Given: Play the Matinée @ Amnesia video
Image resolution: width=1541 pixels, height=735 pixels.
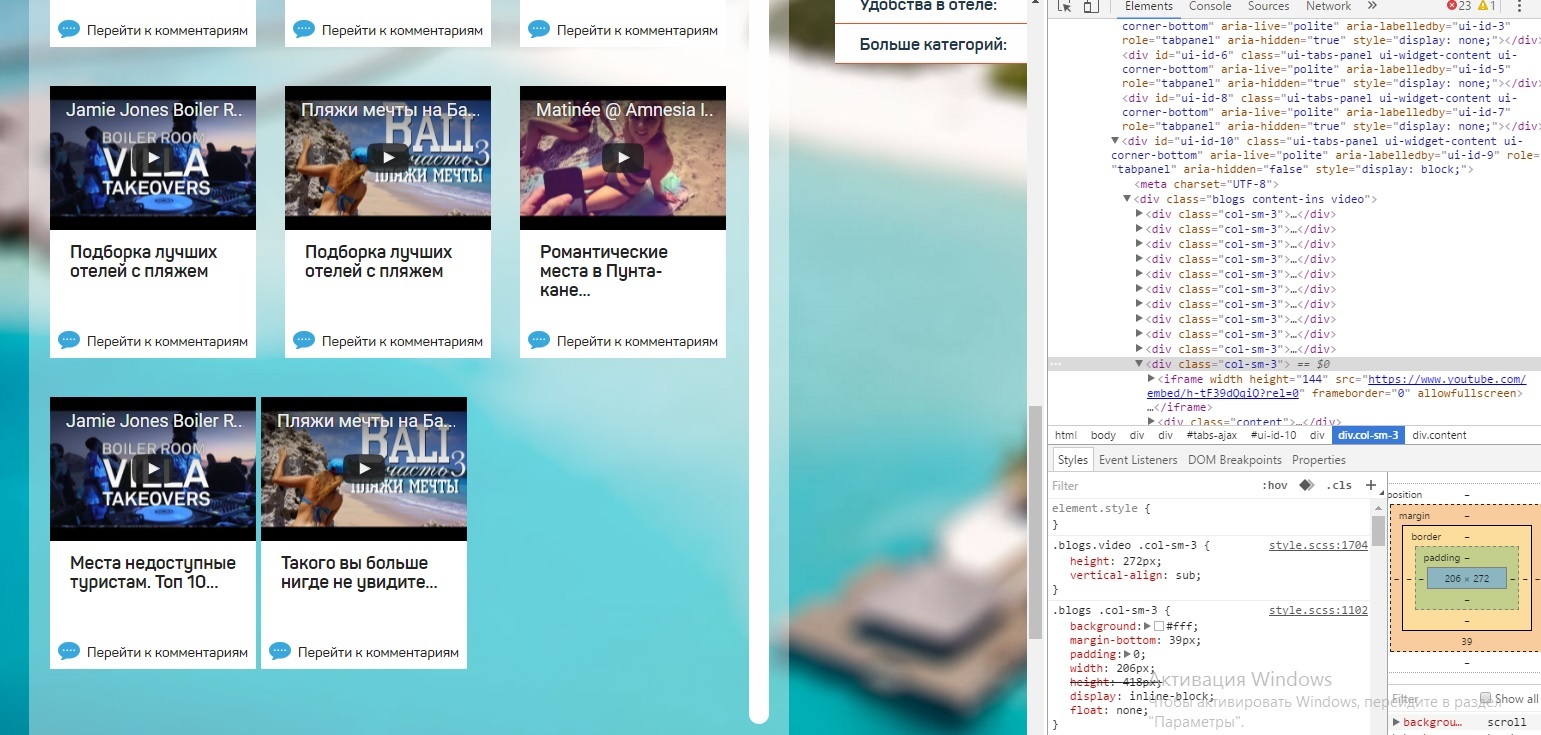Looking at the screenshot, I should click(x=623, y=157).
